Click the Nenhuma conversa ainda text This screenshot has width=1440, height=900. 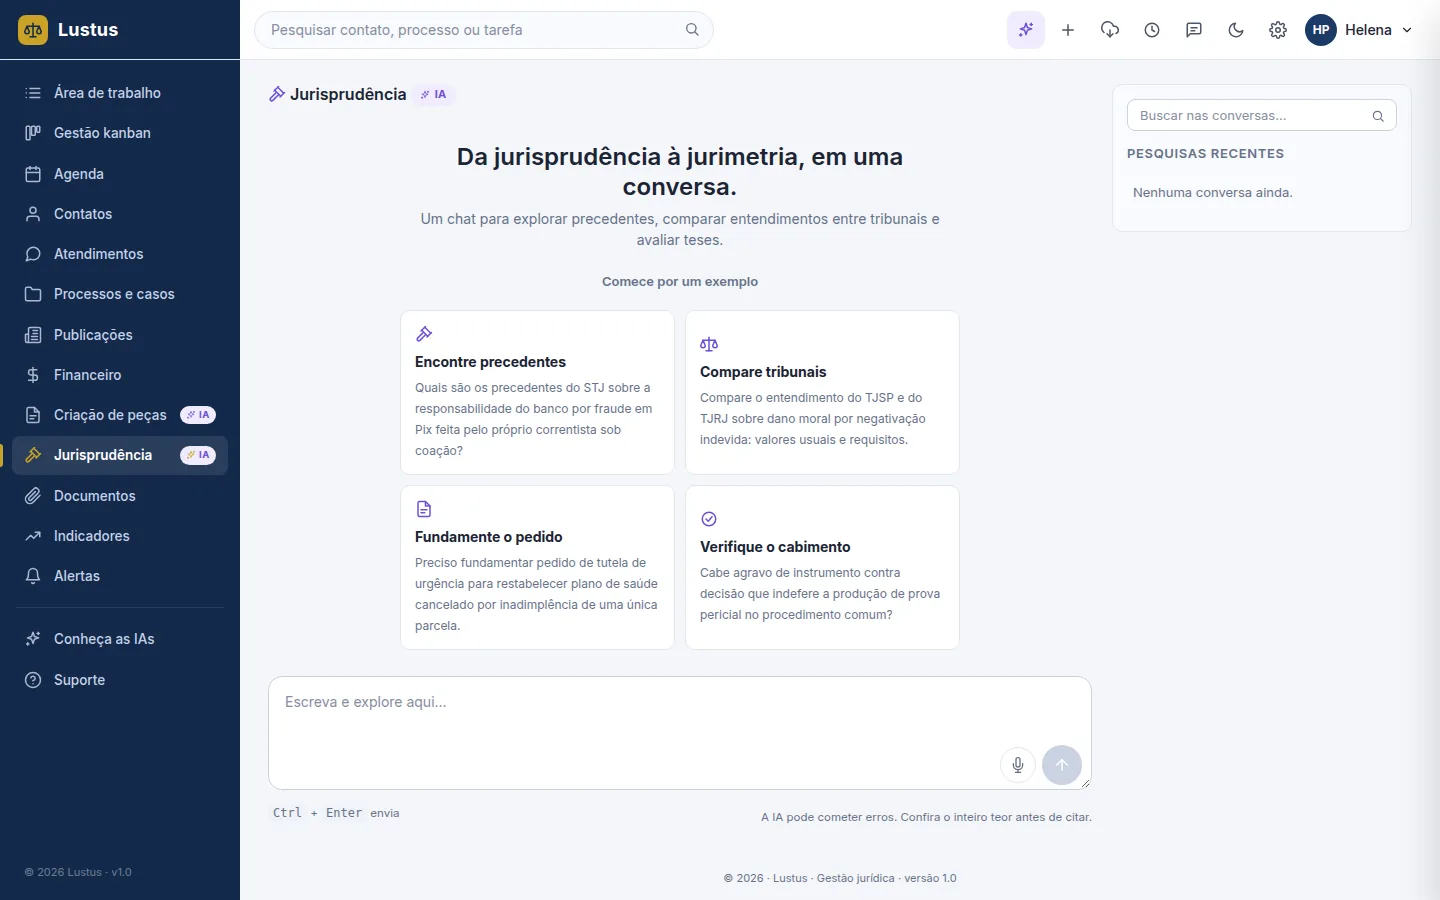1213,193
